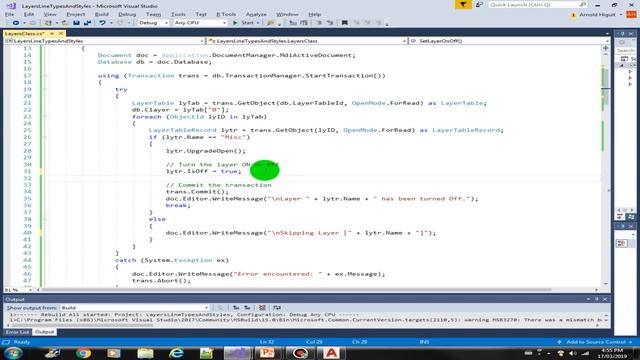Click the Save All icon

tap(87, 23)
